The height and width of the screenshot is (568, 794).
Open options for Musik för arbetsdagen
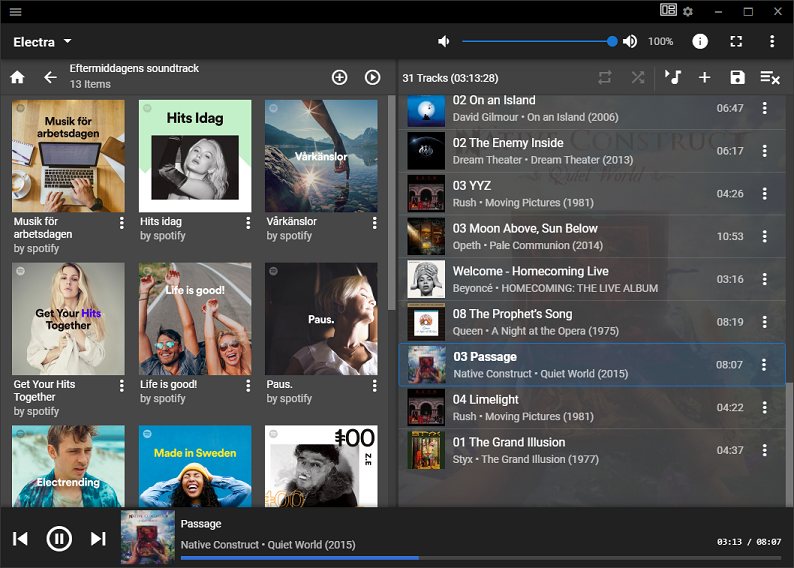pyautogui.click(x=122, y=223)
